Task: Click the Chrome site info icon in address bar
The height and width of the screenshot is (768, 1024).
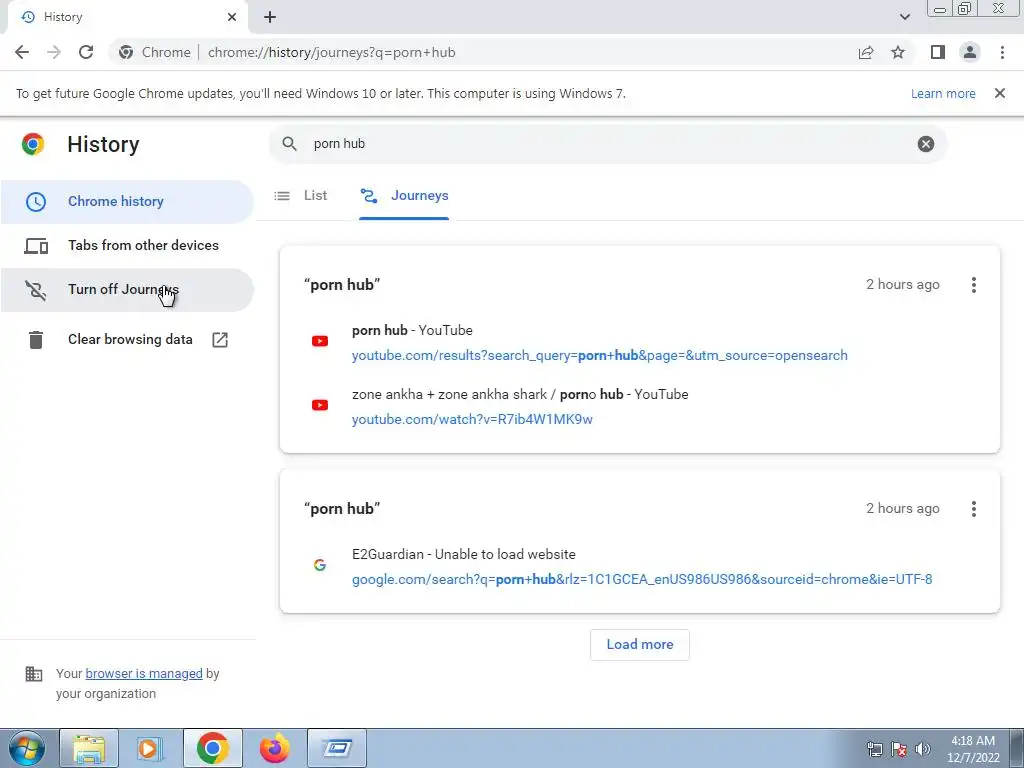Action: pos(126,52)
